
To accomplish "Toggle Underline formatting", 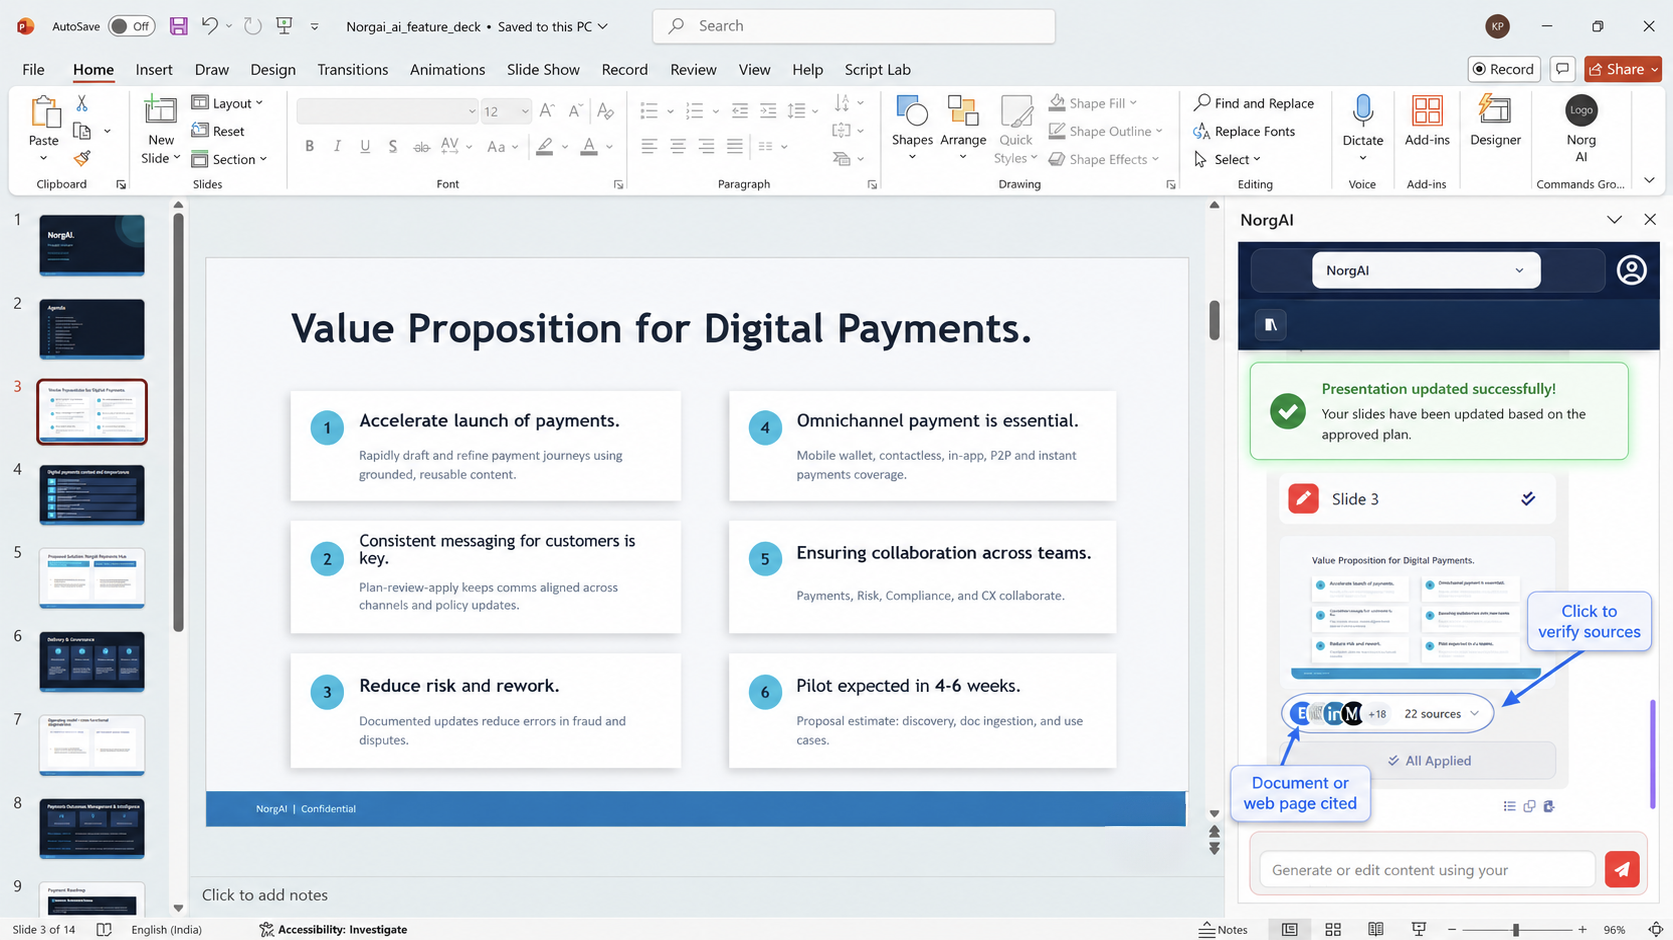I will (365, 147).
